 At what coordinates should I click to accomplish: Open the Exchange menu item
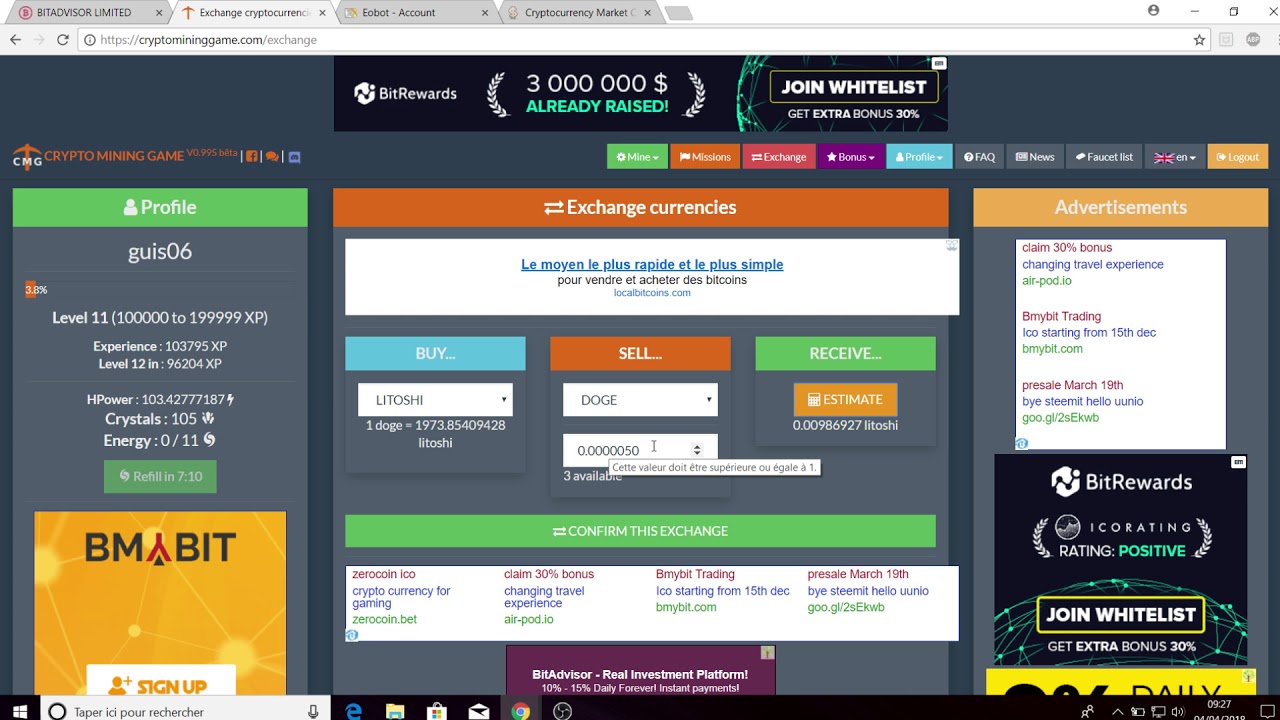(779, 157)
